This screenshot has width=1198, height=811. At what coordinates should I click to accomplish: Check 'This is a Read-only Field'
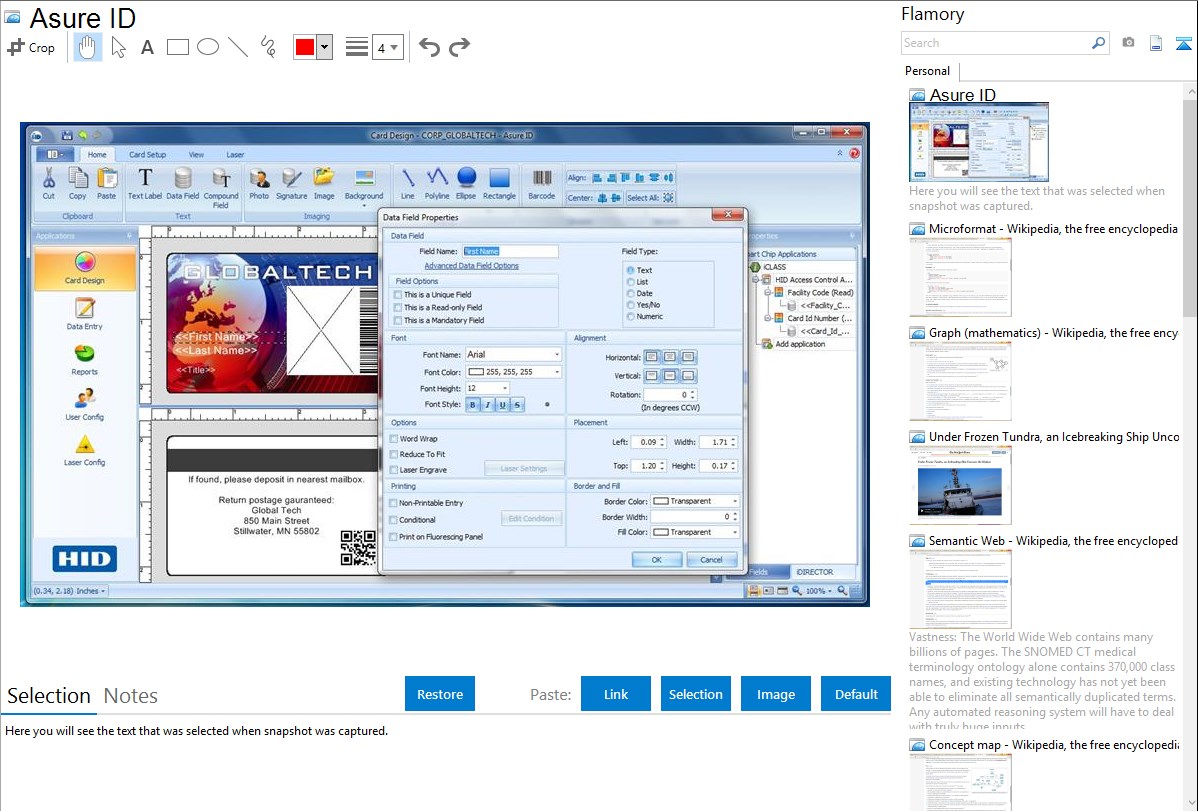pyautogui.click(x=397, y=307)
